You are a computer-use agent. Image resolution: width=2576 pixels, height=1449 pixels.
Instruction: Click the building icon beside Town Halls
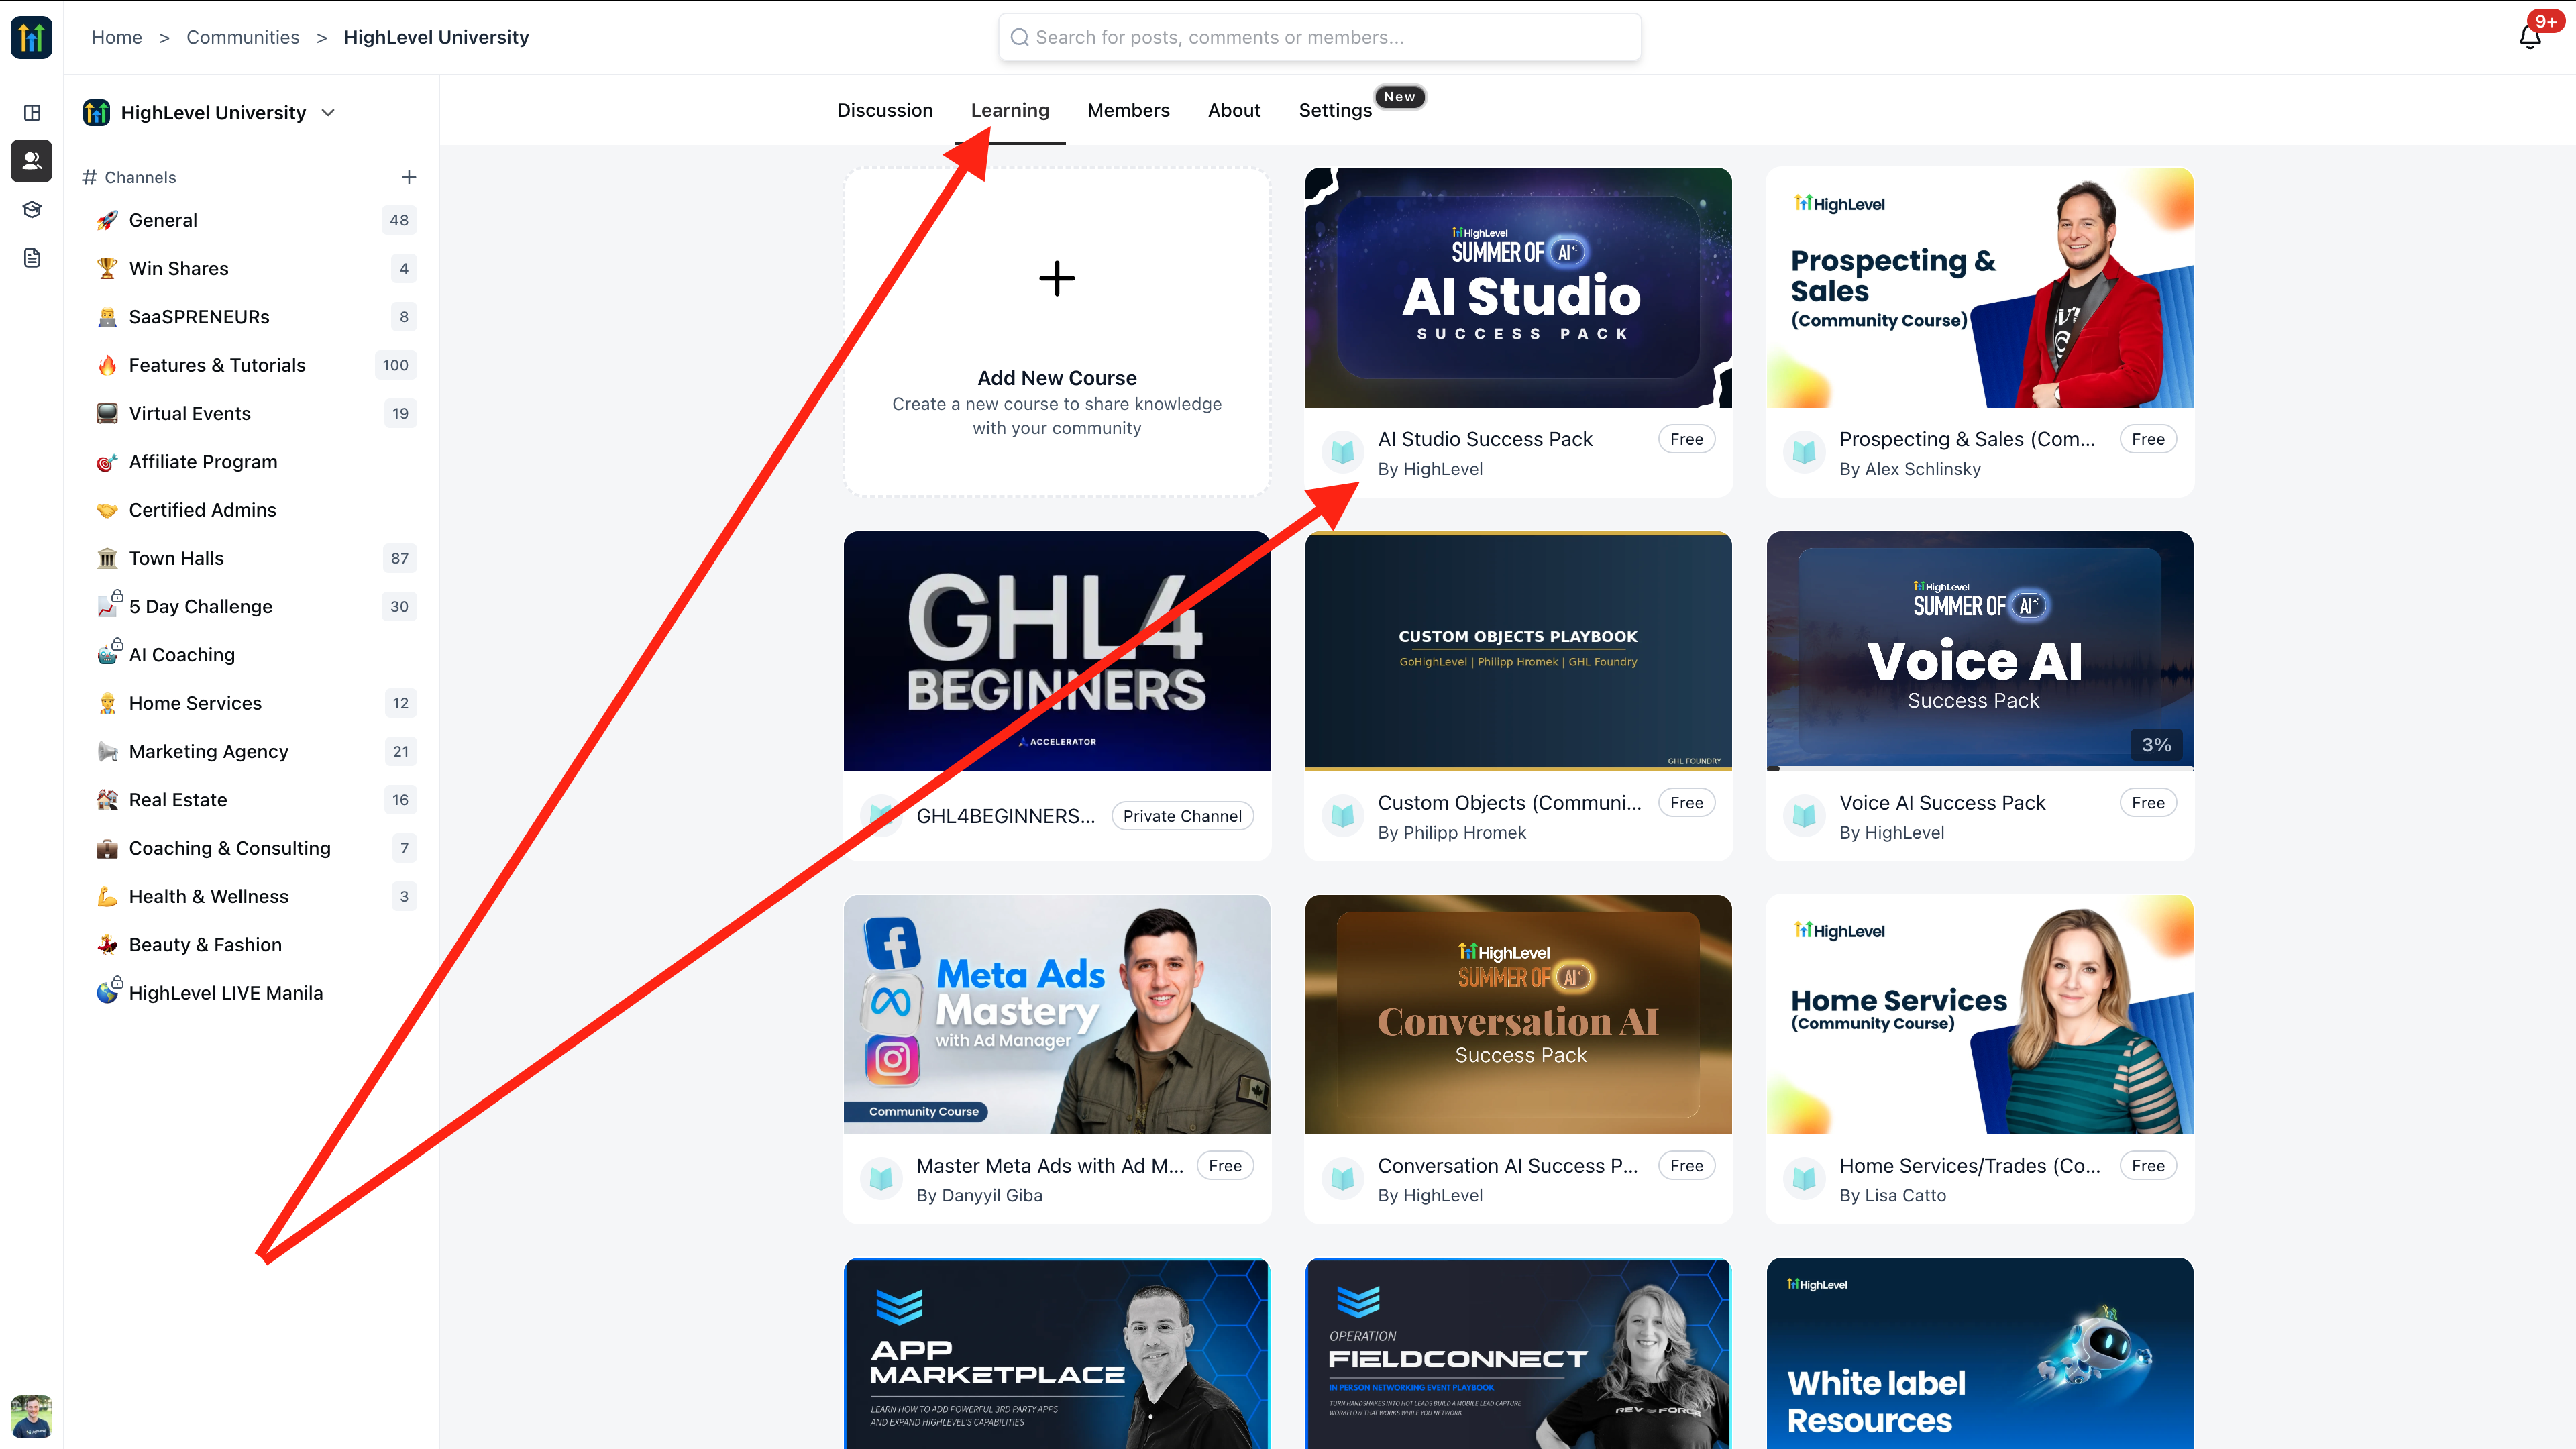point(107,558)
